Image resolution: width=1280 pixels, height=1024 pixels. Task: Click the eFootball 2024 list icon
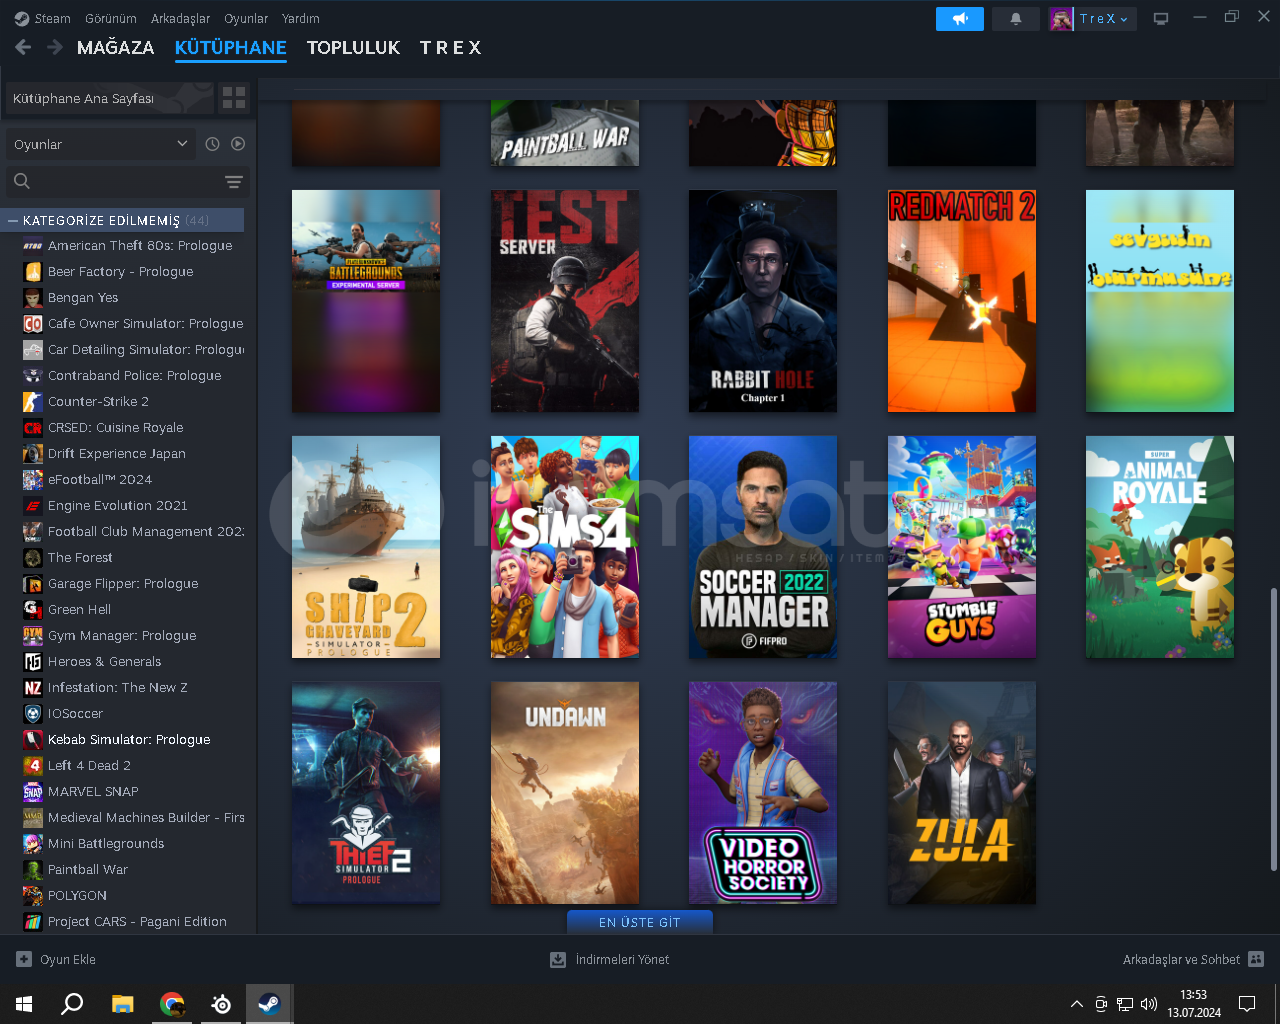click(x=33, y=479)
